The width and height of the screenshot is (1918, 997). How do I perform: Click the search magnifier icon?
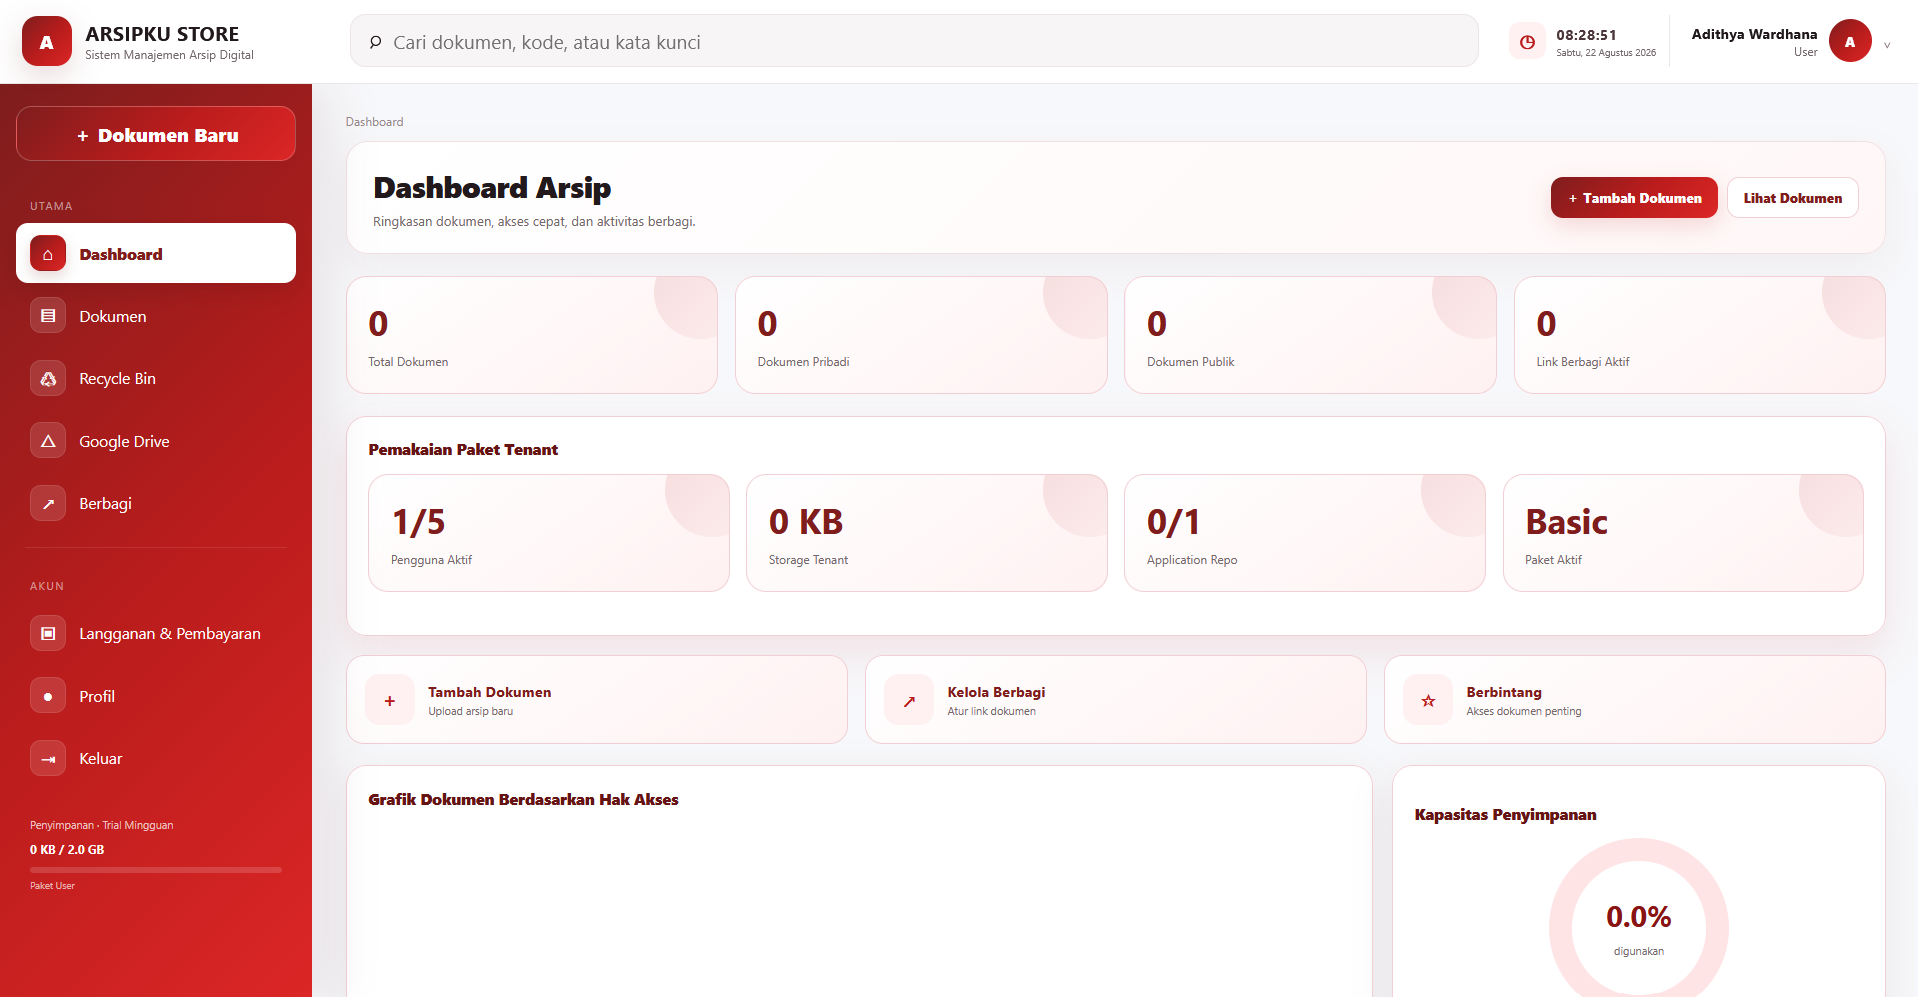tap(375, 42)
